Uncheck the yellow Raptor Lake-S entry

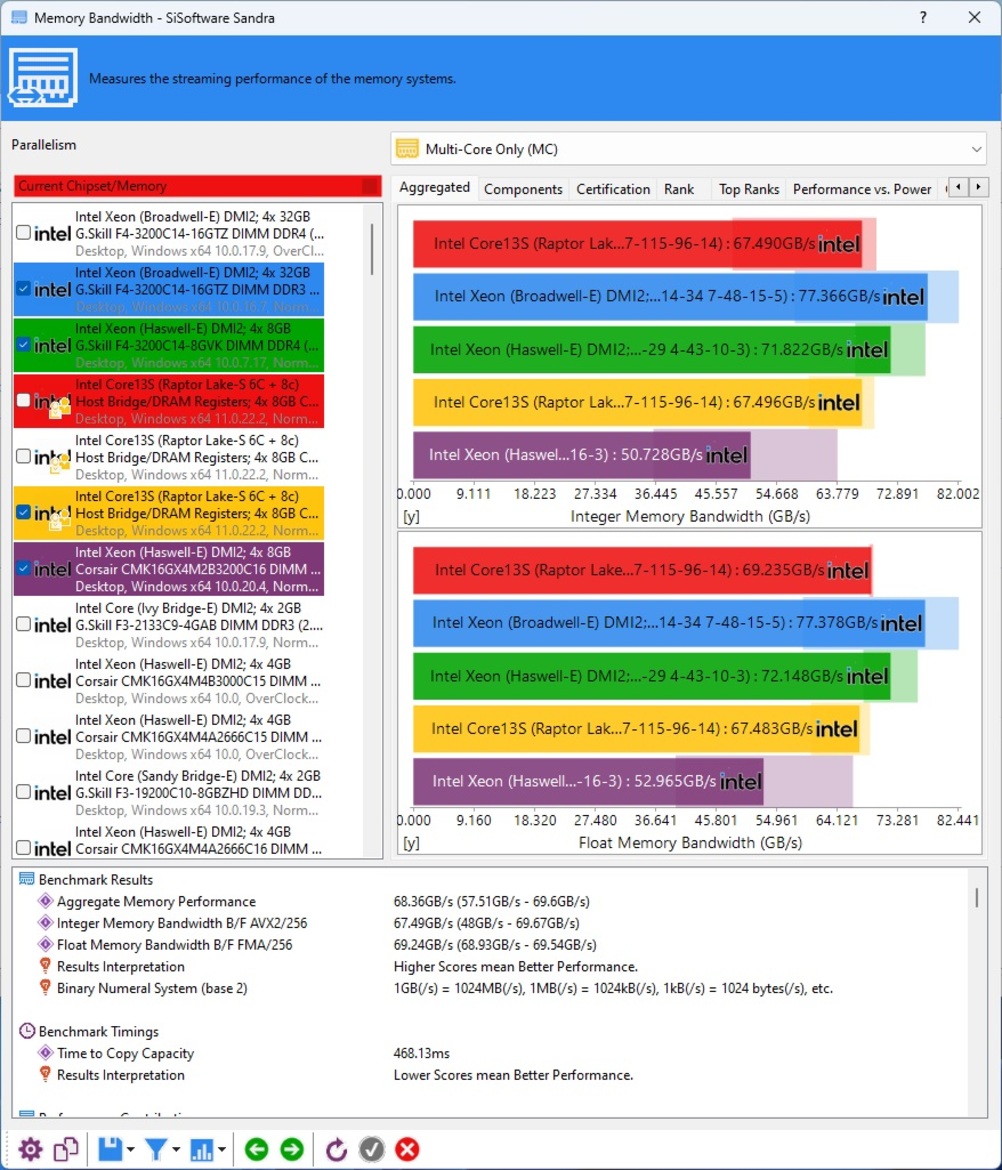(x=23, y=512)
